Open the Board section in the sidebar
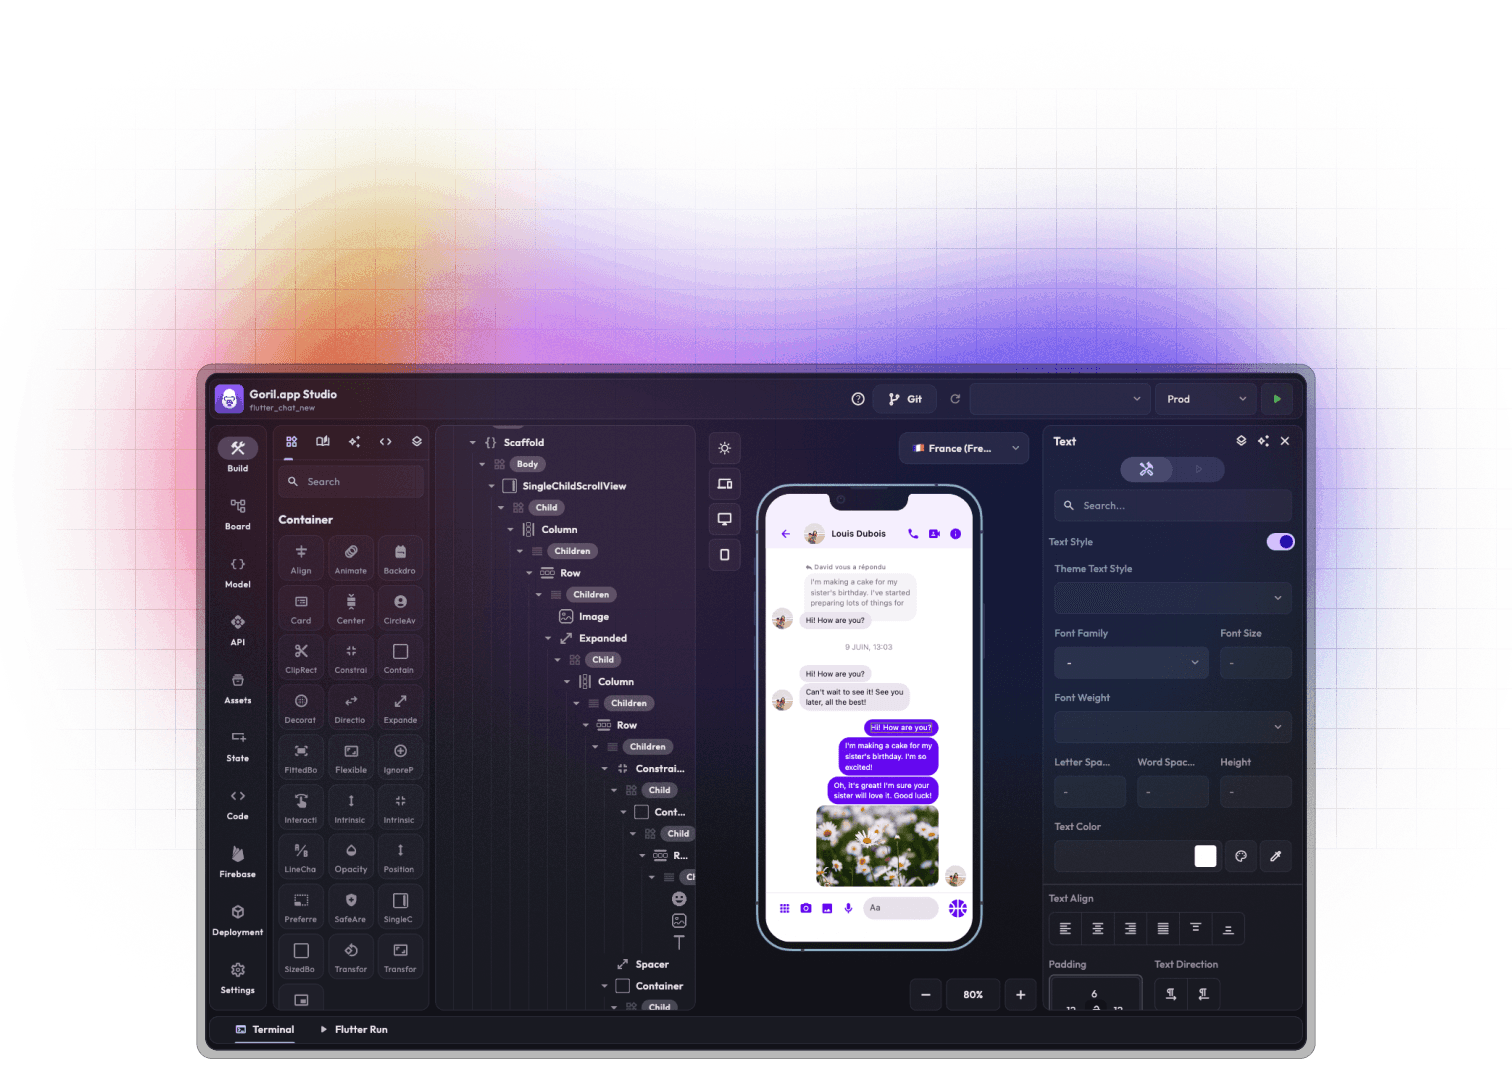Screen dimensions: 1512x1068 (238, 513)
